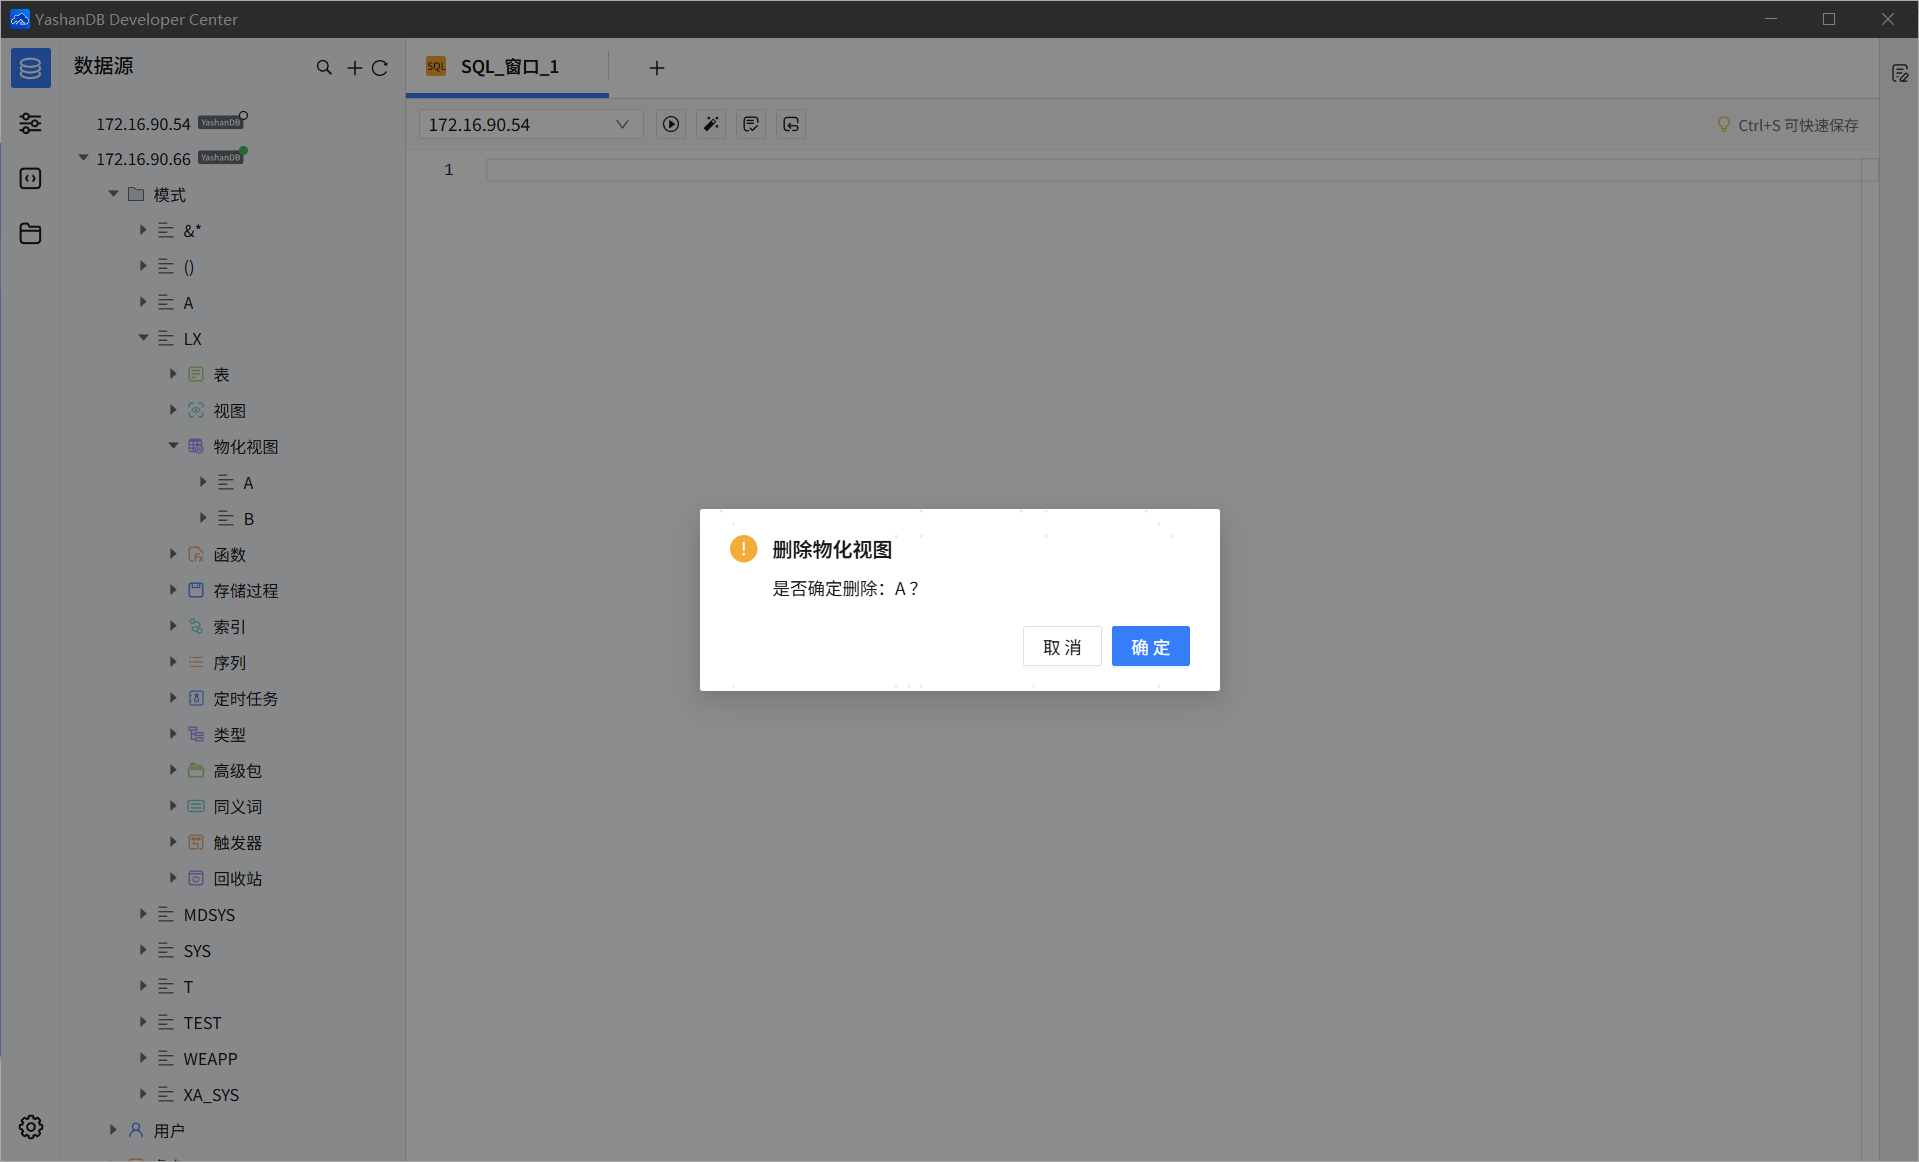Select materialized view B in the tree
1919x1162 pixels.
pyautogui.click(x=248, y=519)
